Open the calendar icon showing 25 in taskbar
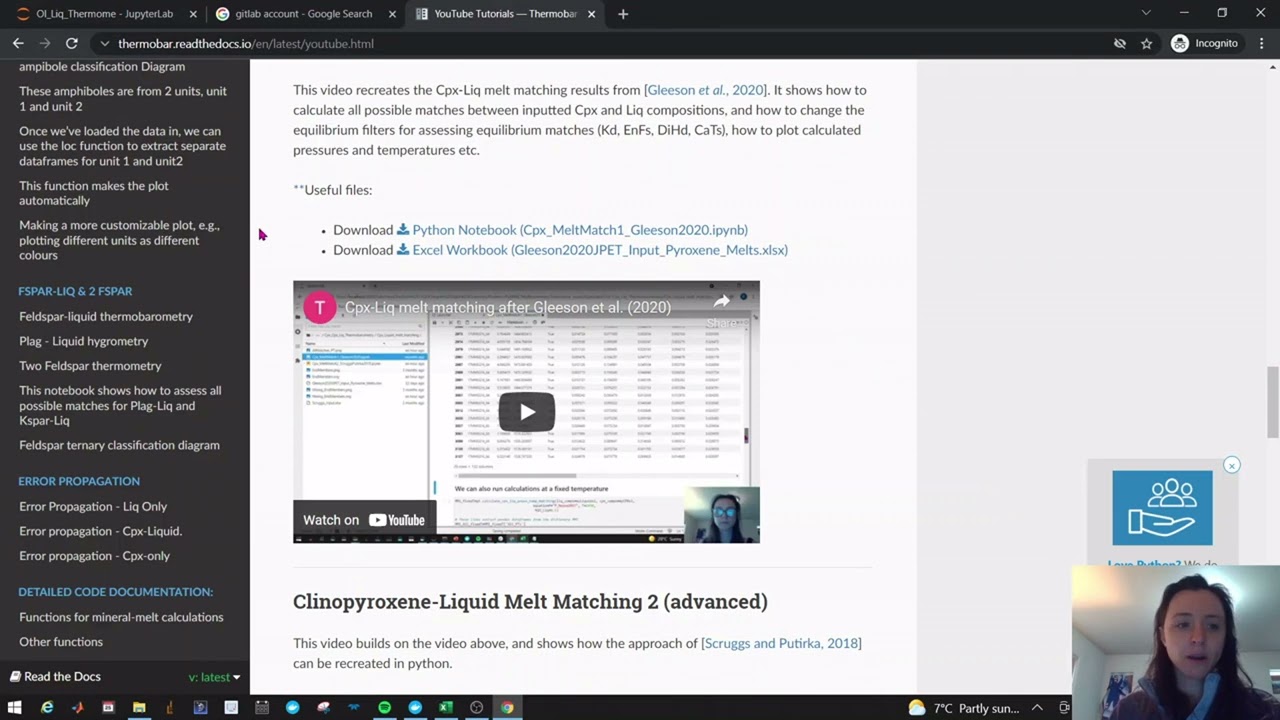Screen dimensions: 1280x720 click(108, 707)
